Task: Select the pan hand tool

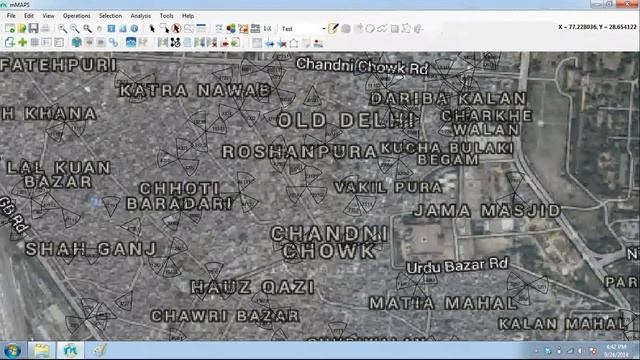Action: coord(99,29)
